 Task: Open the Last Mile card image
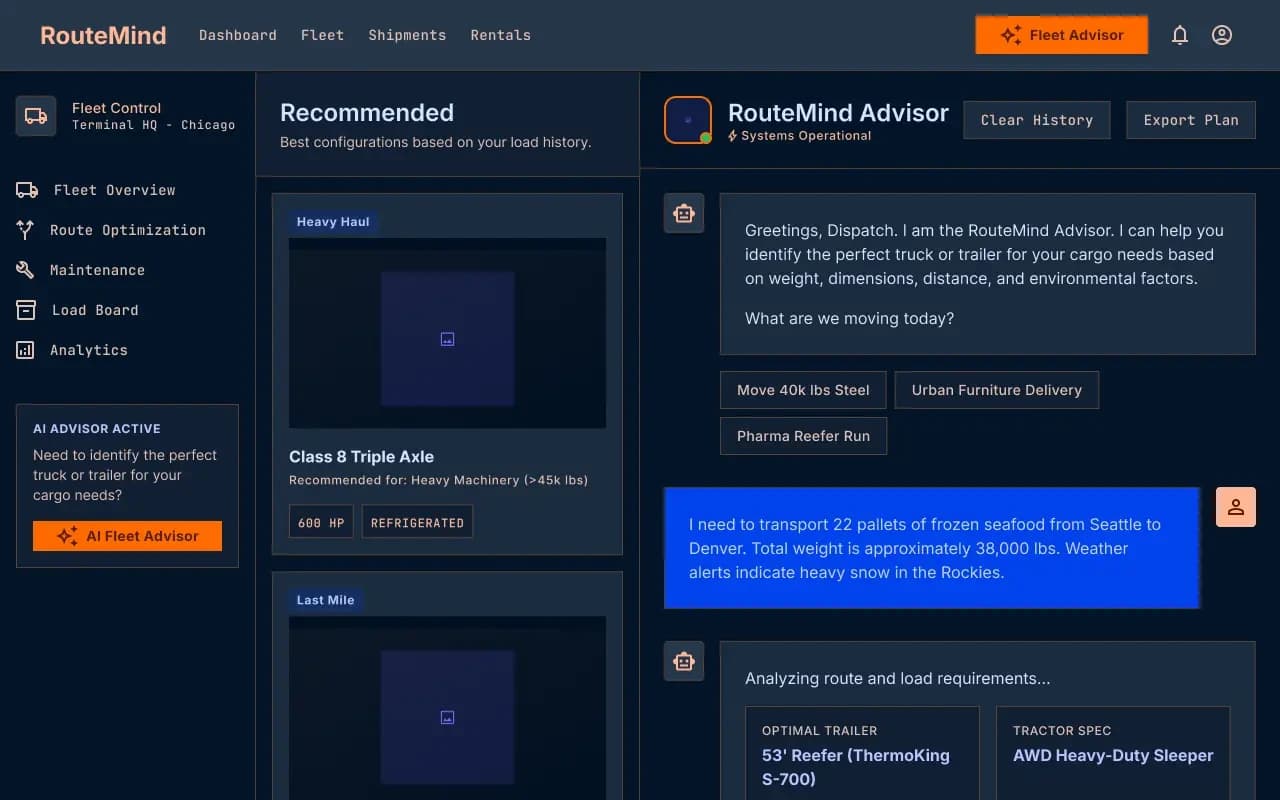pos(447,708)
